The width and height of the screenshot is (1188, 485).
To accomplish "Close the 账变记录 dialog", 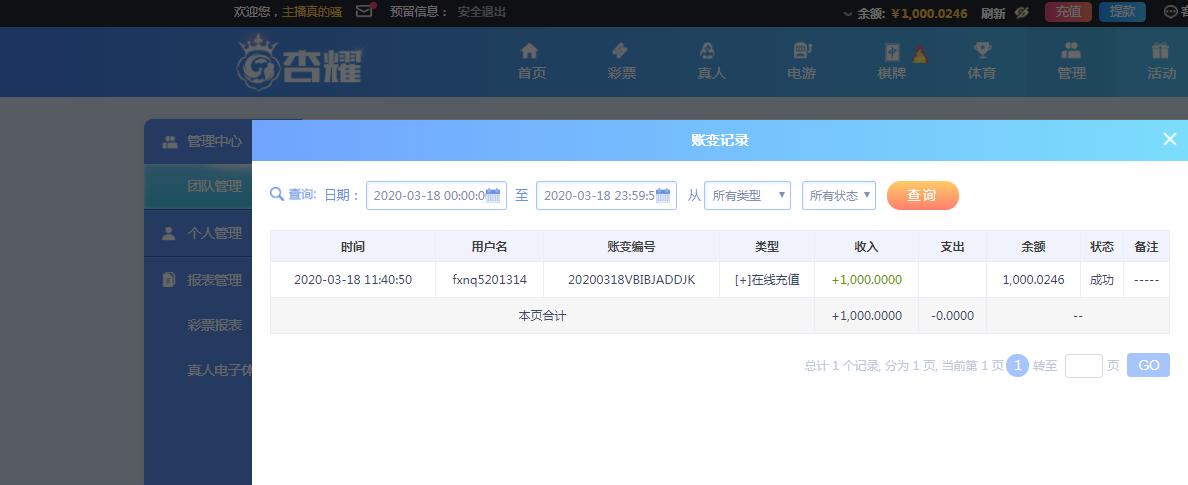I will tap(1169, 140).
